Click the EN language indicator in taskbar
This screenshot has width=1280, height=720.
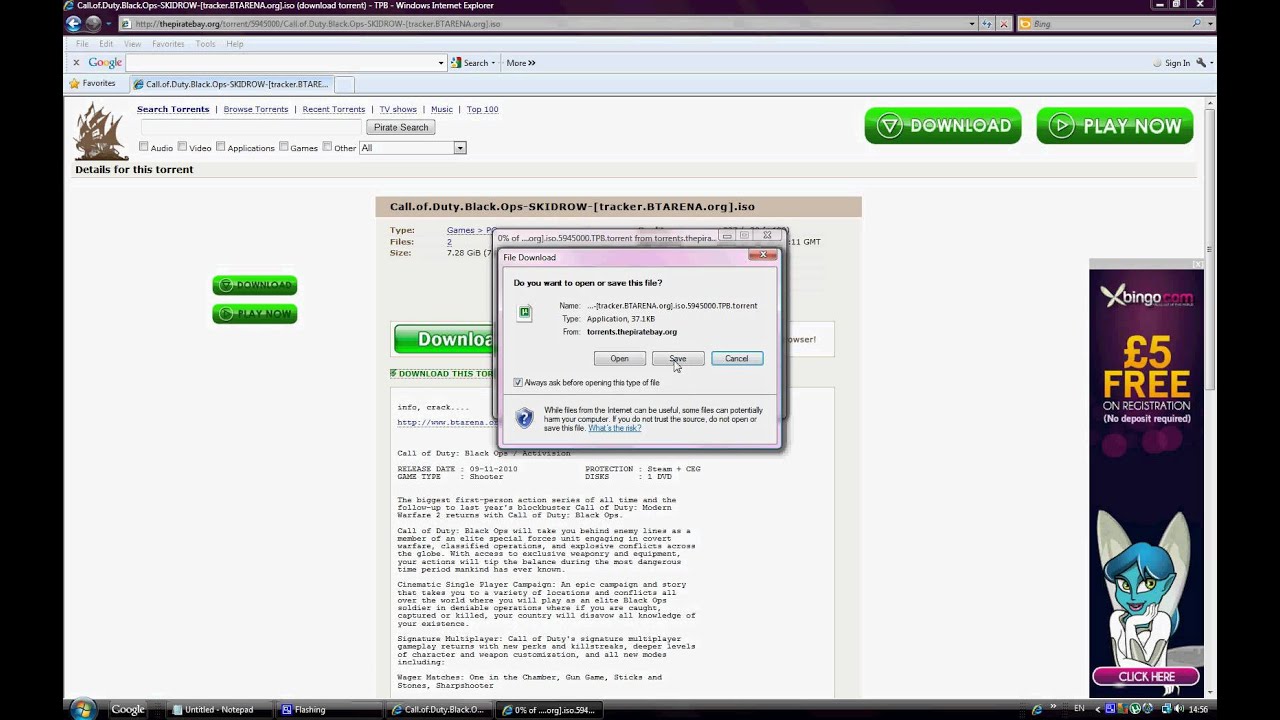1079,709
